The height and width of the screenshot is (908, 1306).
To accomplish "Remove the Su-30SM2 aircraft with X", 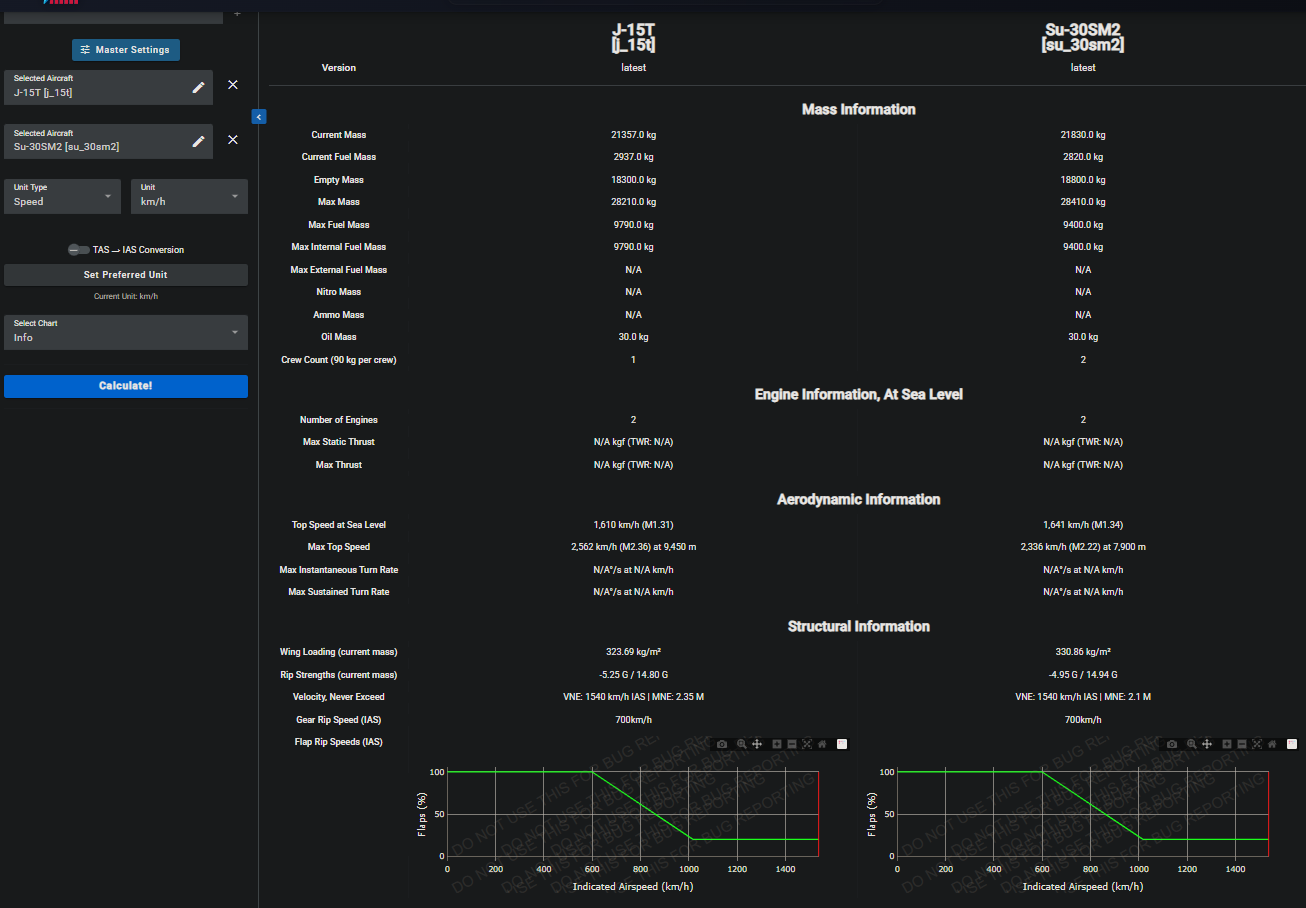I will [x=233, y=140].
